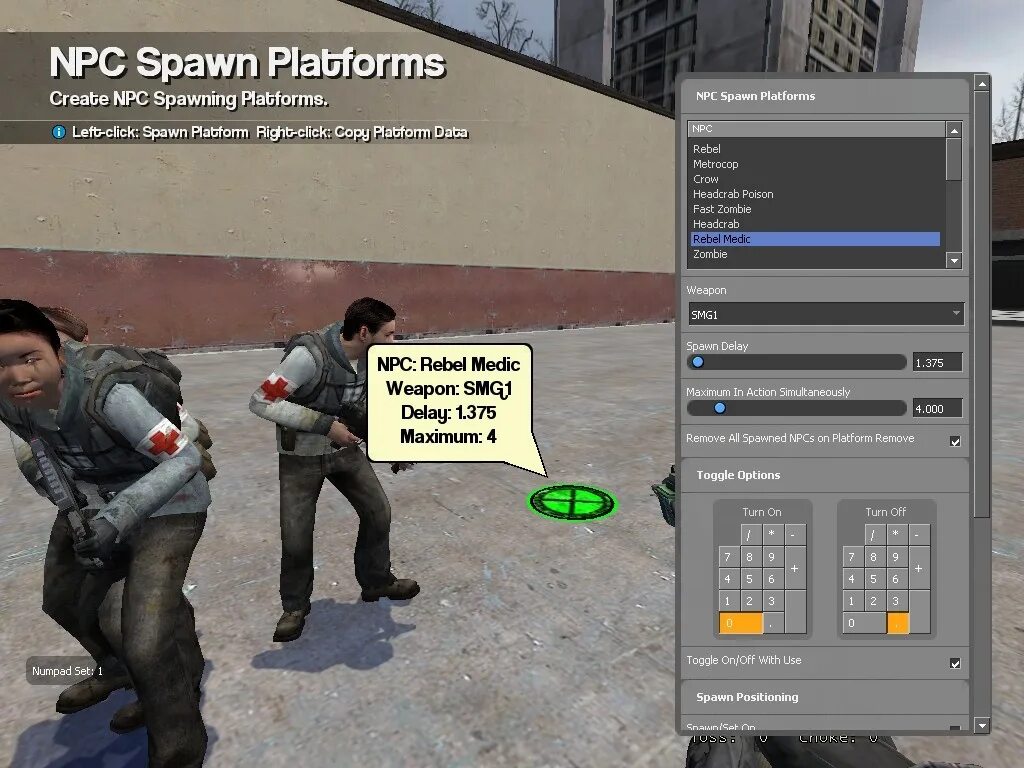Screen dimensions: 1024x768
Task: Click slash key on Turn Off numpad
Action: [874, 535]
